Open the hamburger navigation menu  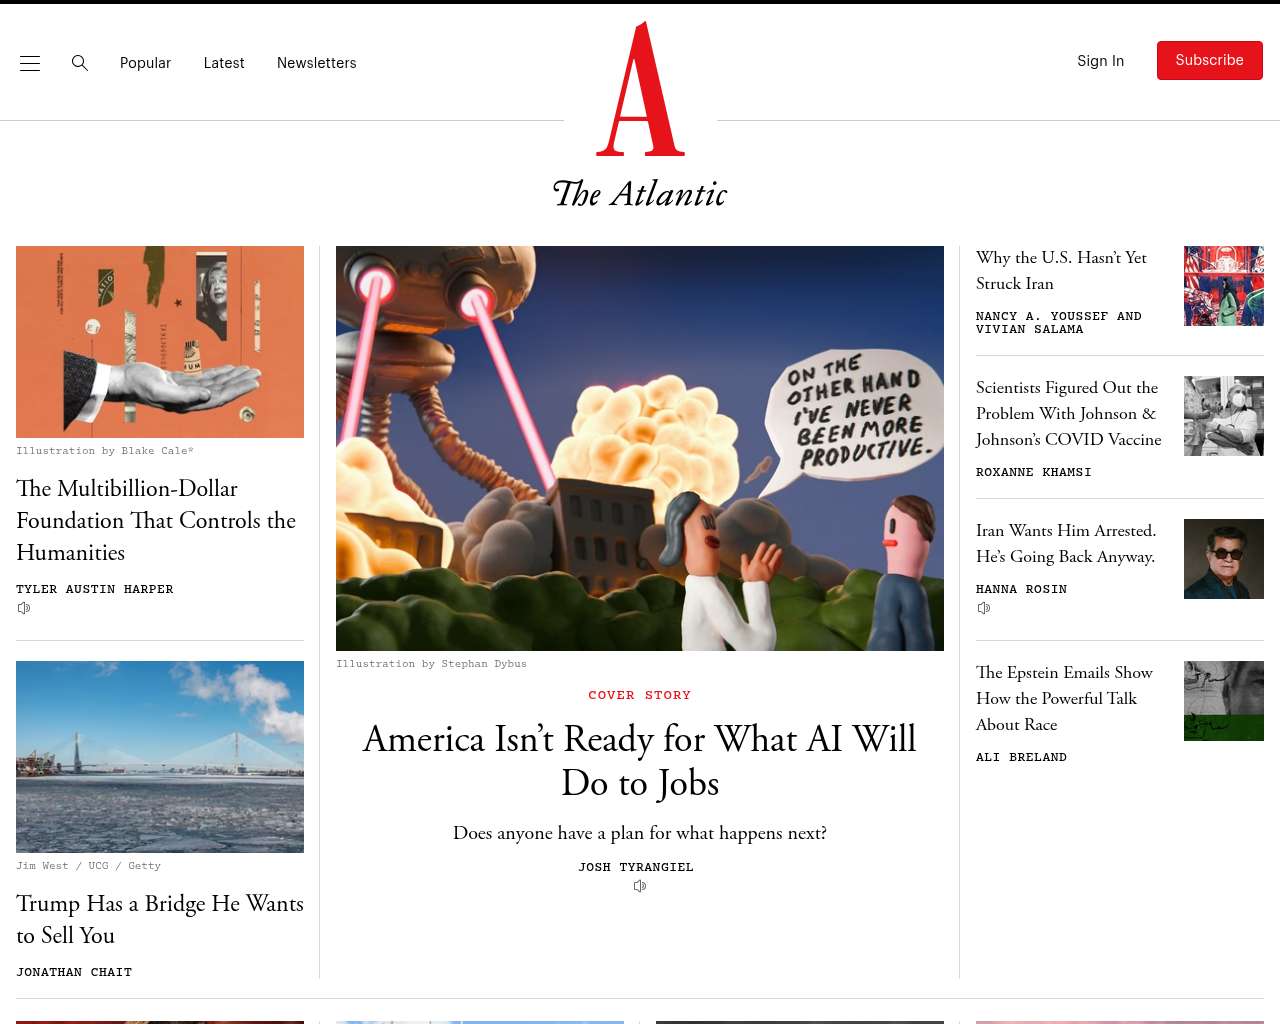point(30,63)
